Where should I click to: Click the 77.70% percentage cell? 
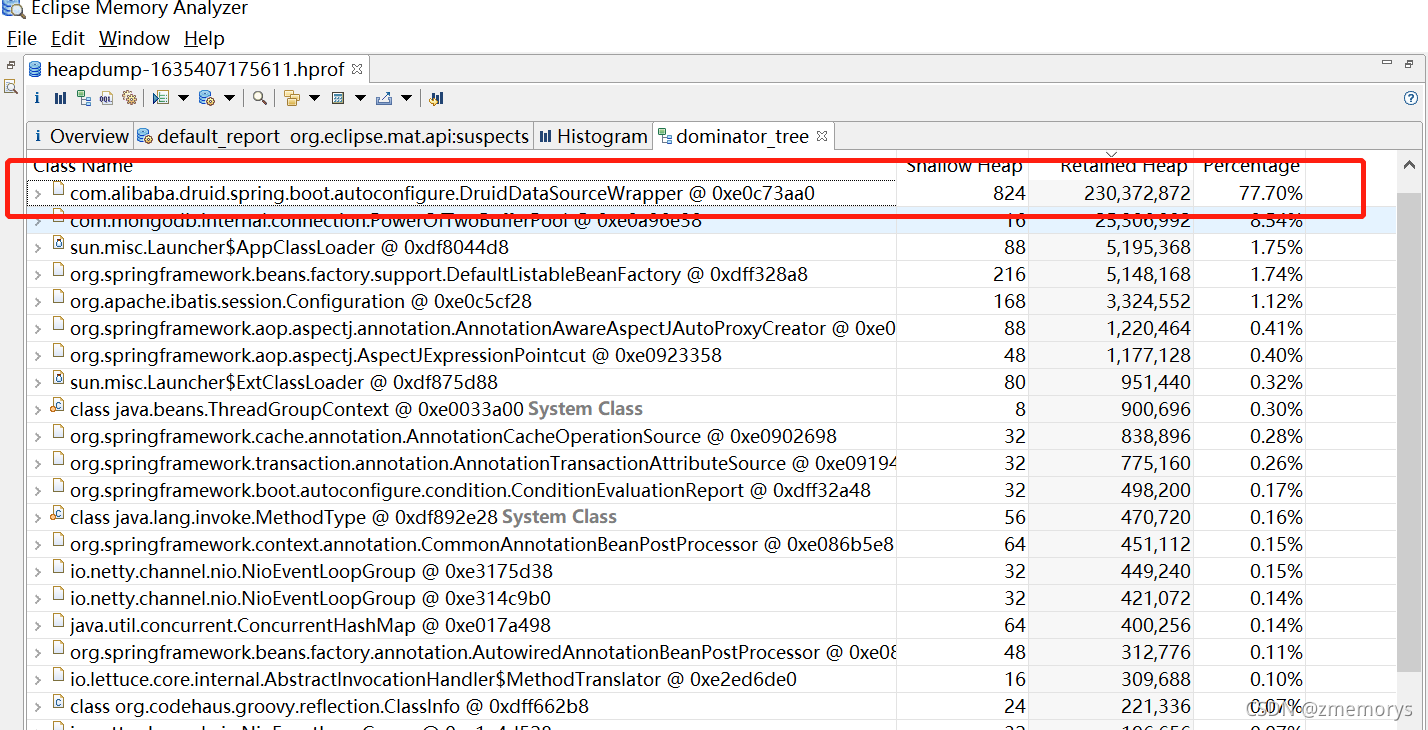pos(1270,193)
